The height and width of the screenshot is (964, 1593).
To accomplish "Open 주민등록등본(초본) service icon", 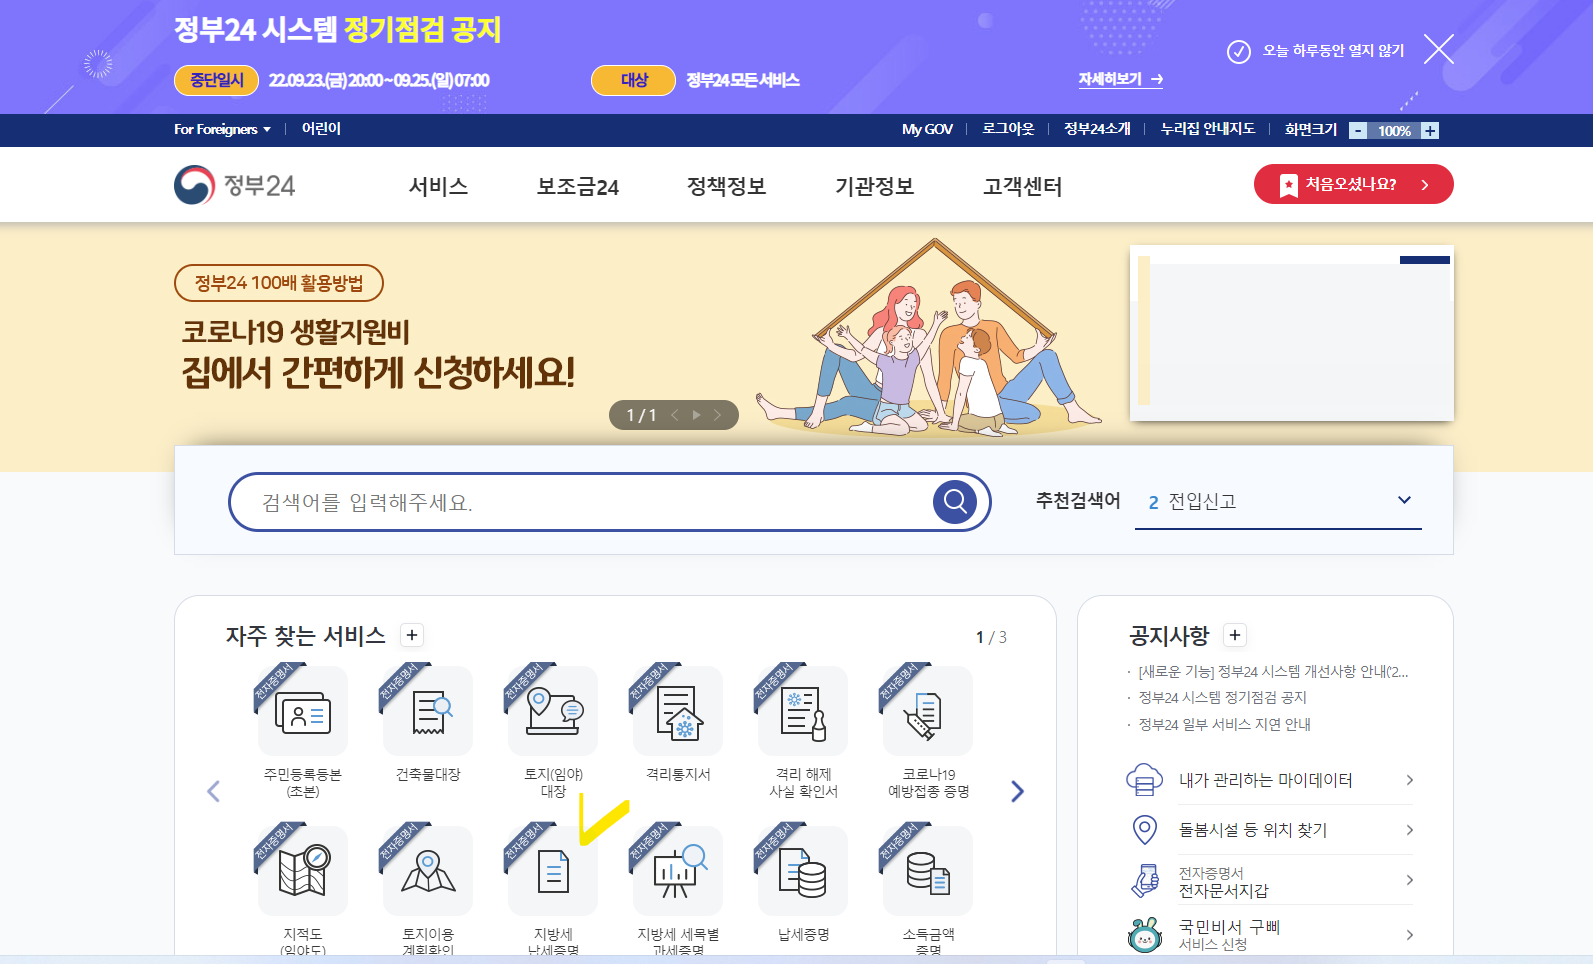I will tap(303, 711).
